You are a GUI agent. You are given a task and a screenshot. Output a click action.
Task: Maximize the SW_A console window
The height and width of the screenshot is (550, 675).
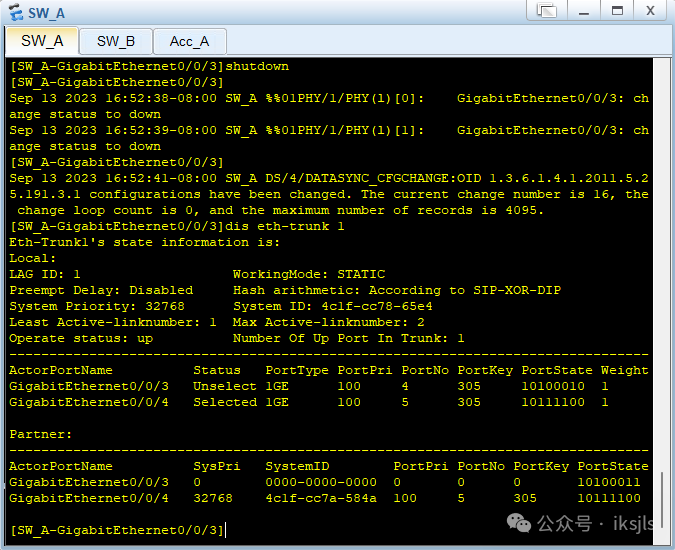(x=617, y=11)
